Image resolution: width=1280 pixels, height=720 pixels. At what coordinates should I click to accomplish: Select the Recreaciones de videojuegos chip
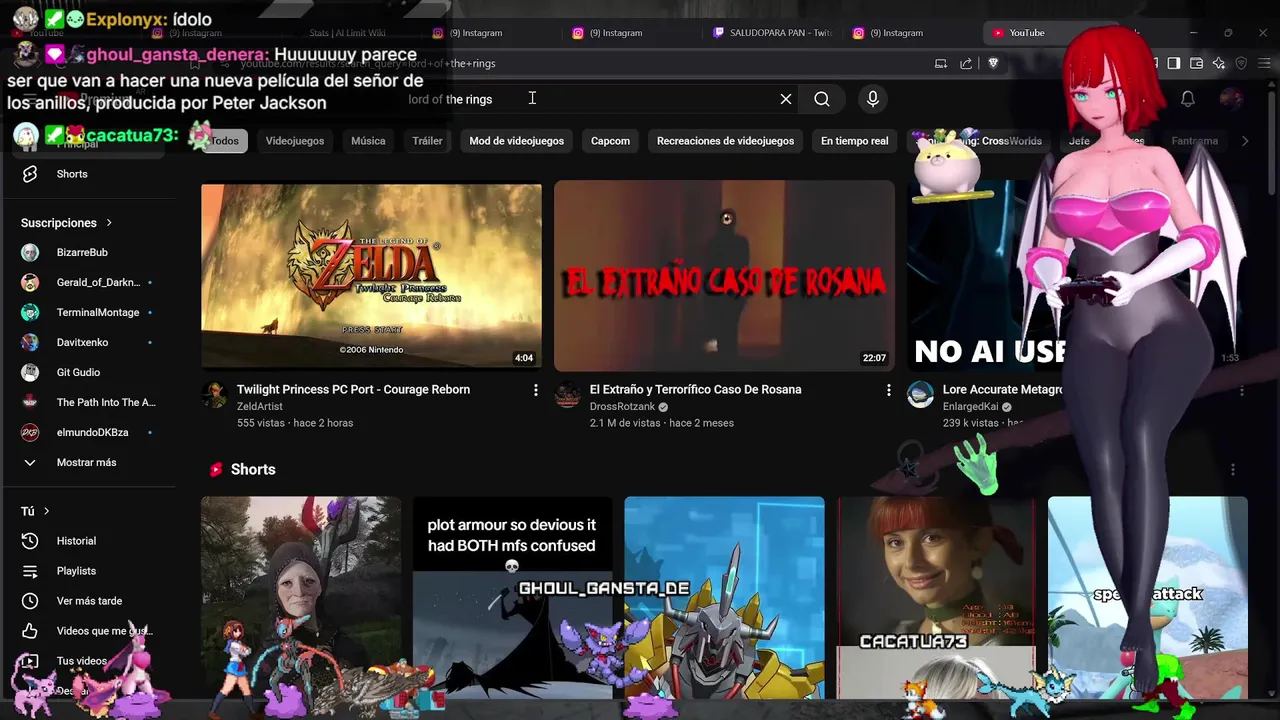pyautogui.click(x=725, y=141)
